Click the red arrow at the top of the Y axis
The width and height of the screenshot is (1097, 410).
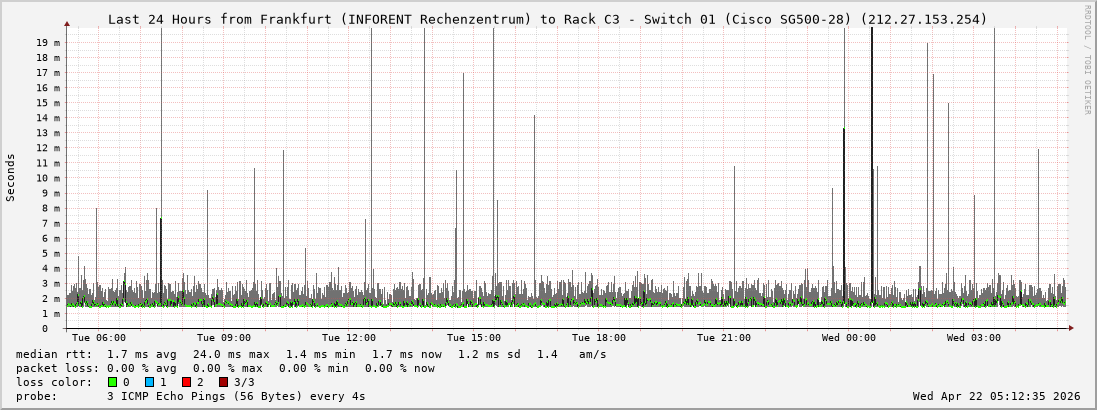pyautogui.click(x=67, y=23)
